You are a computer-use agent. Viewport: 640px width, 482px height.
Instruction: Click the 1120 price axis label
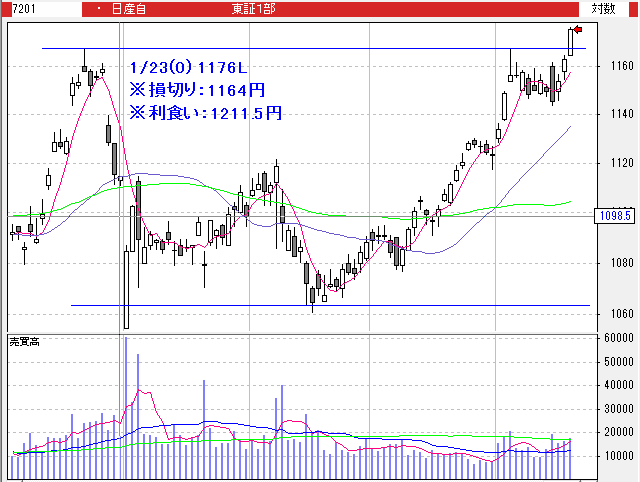click(620, 162)
